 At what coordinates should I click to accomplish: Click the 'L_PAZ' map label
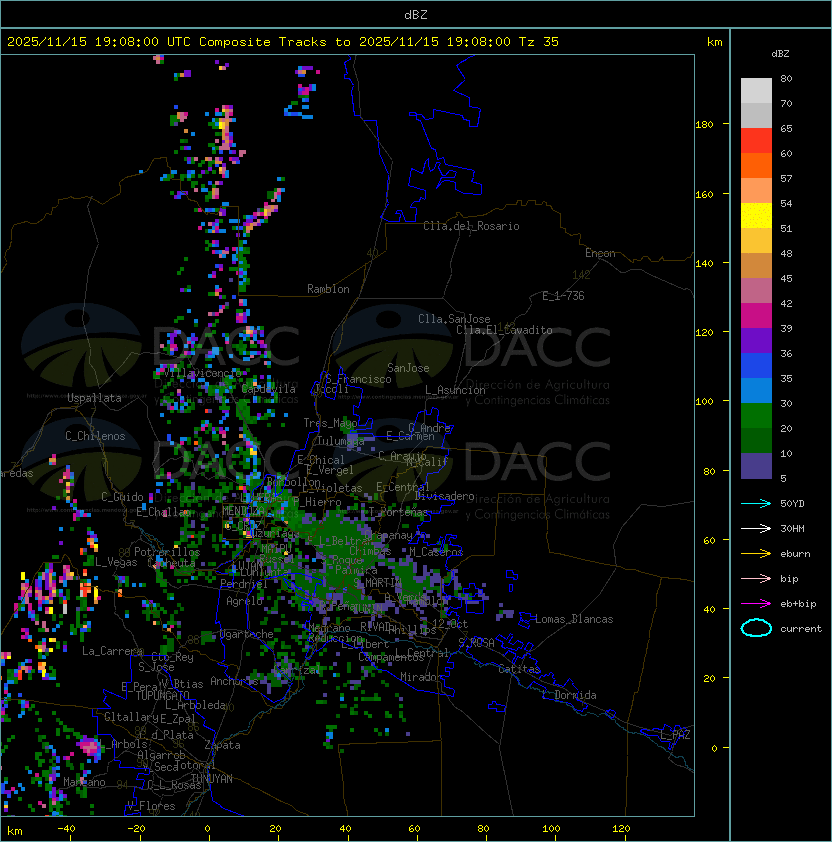pos(675,735)
